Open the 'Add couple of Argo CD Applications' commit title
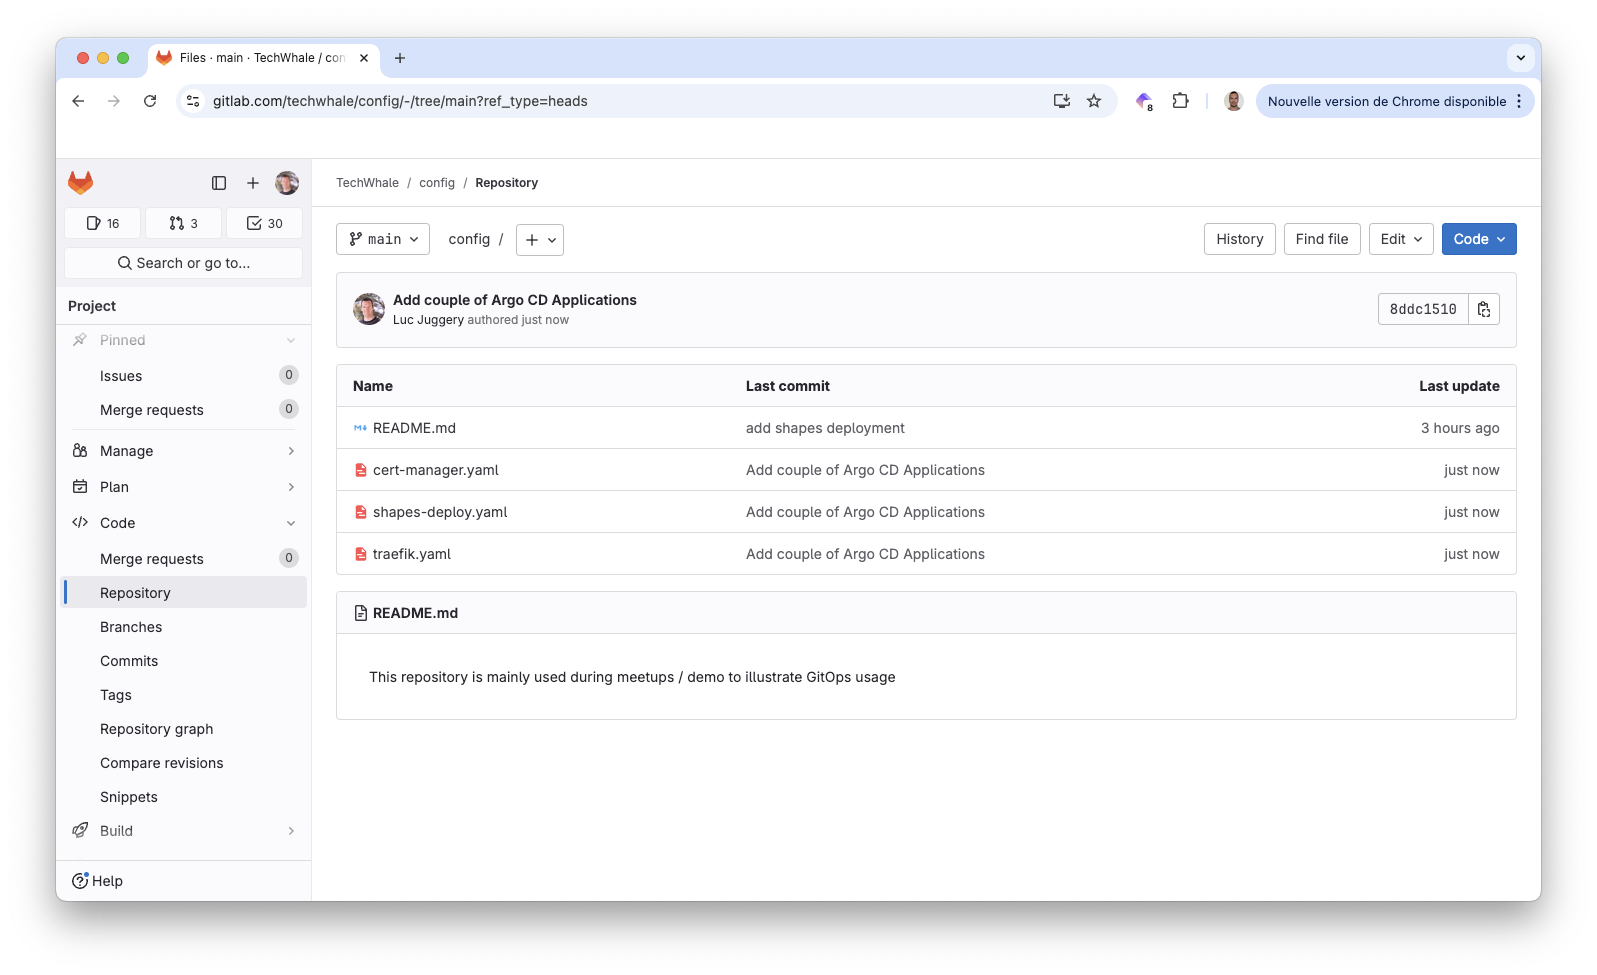This screenshot has width=1597, height=975. coord(515,300)
